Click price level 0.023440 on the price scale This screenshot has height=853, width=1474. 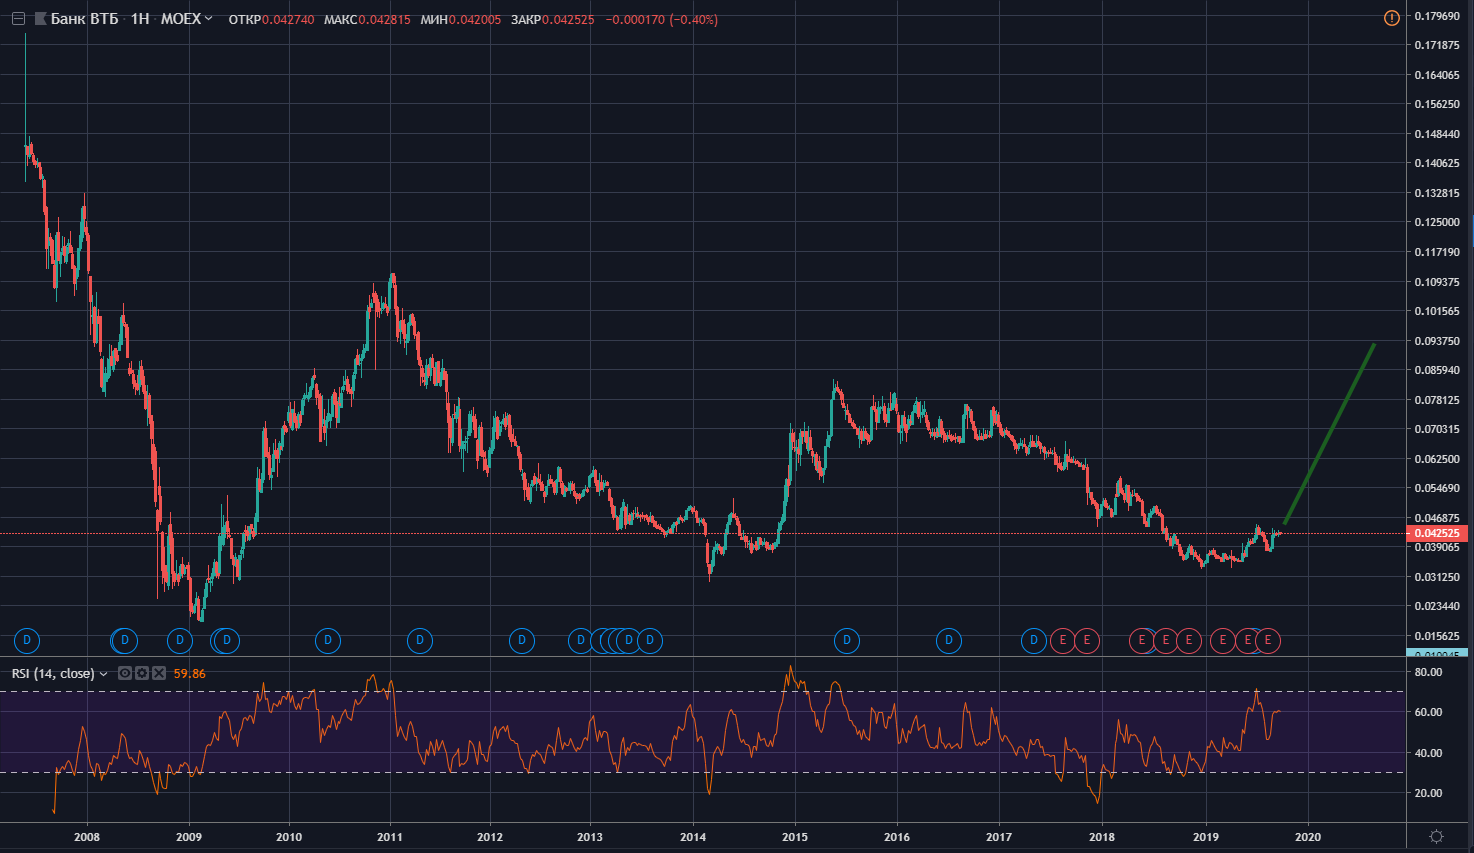1438,606
